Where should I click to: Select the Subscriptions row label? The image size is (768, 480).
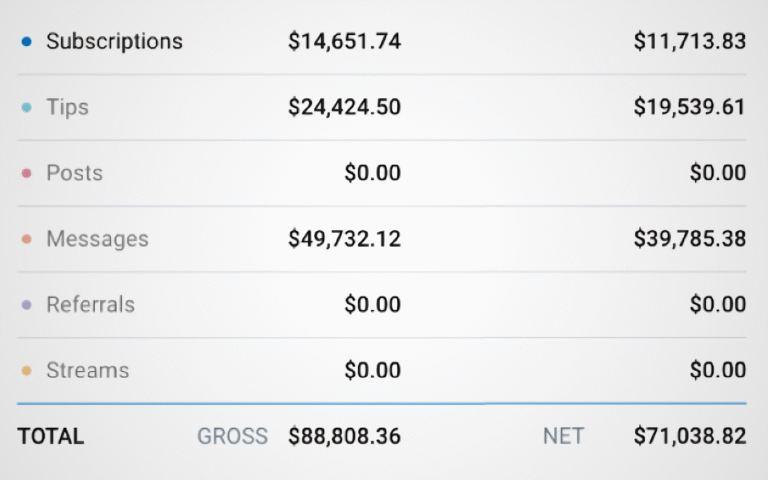(114, 42)
